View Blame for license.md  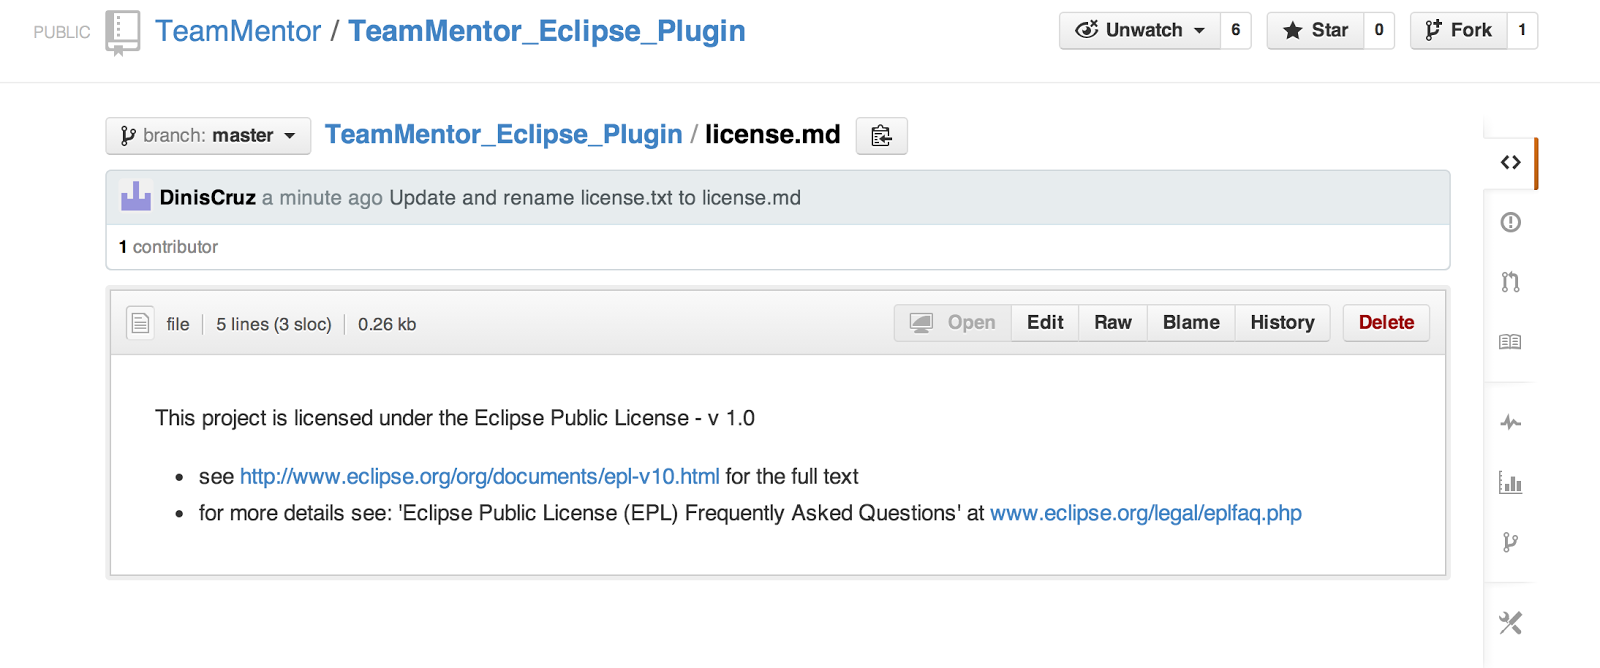pyautogui.click(x=1190, y=323)
